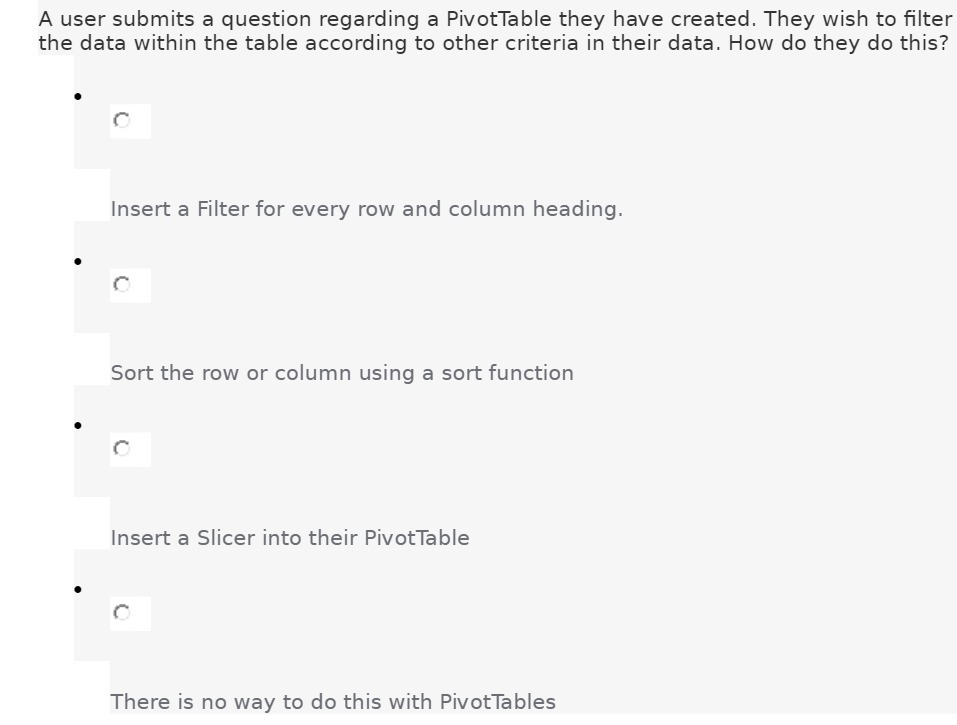Click the bullet next to the sort function option
Screen dimensions: 957x725
click(x=78, y=262)
